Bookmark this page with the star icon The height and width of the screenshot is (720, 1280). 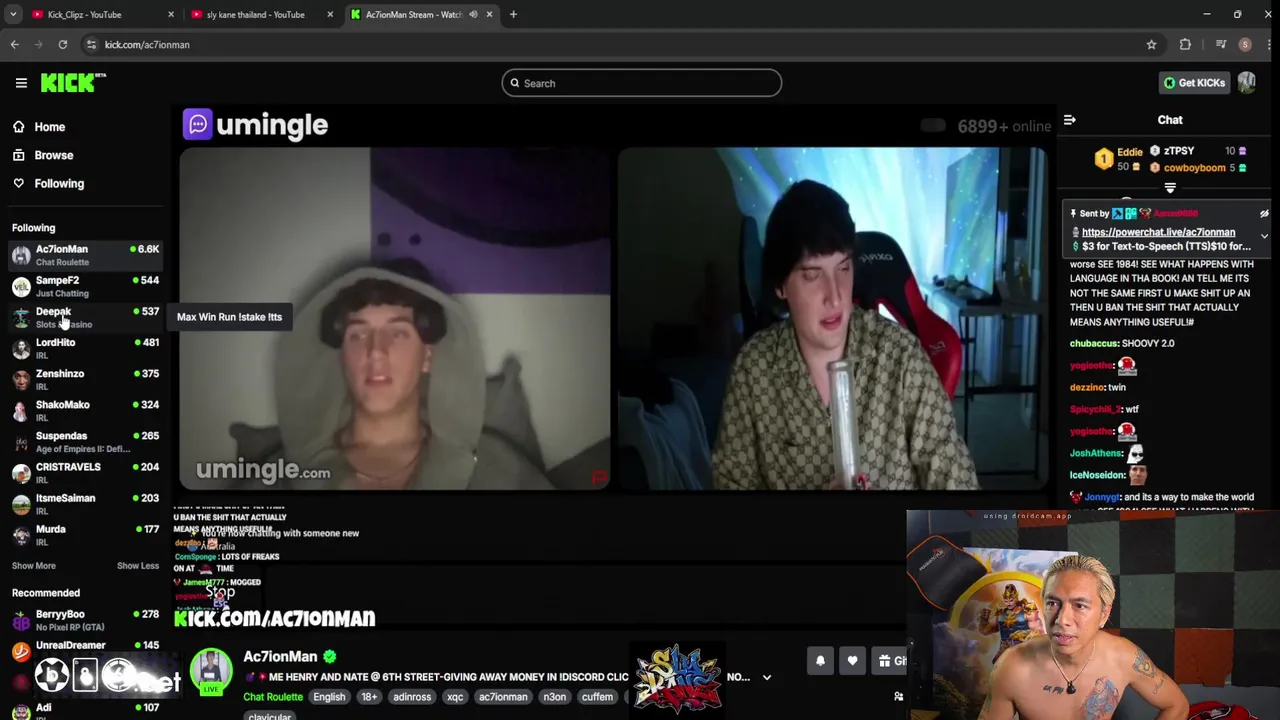(1151, 44)
